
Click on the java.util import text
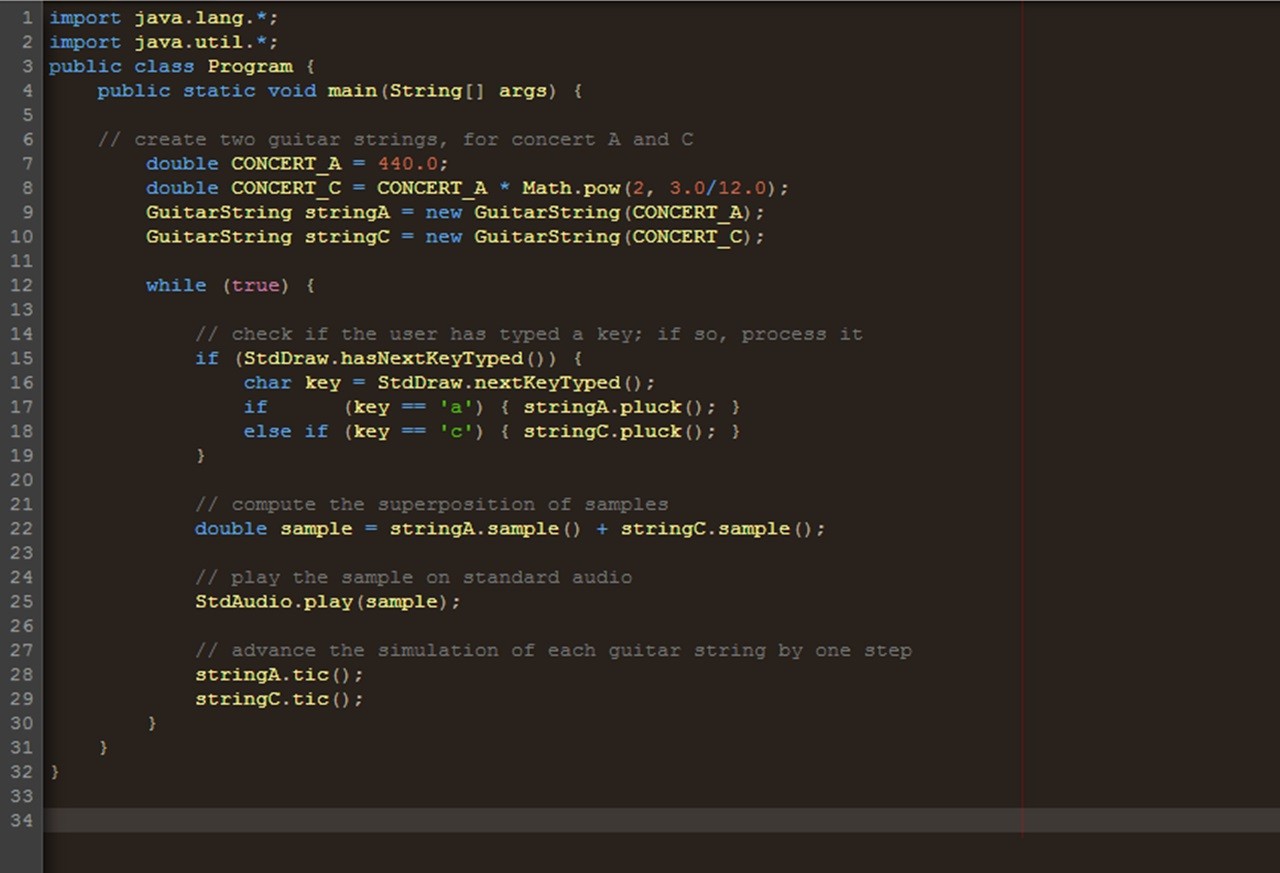click(x=205, y=42)
